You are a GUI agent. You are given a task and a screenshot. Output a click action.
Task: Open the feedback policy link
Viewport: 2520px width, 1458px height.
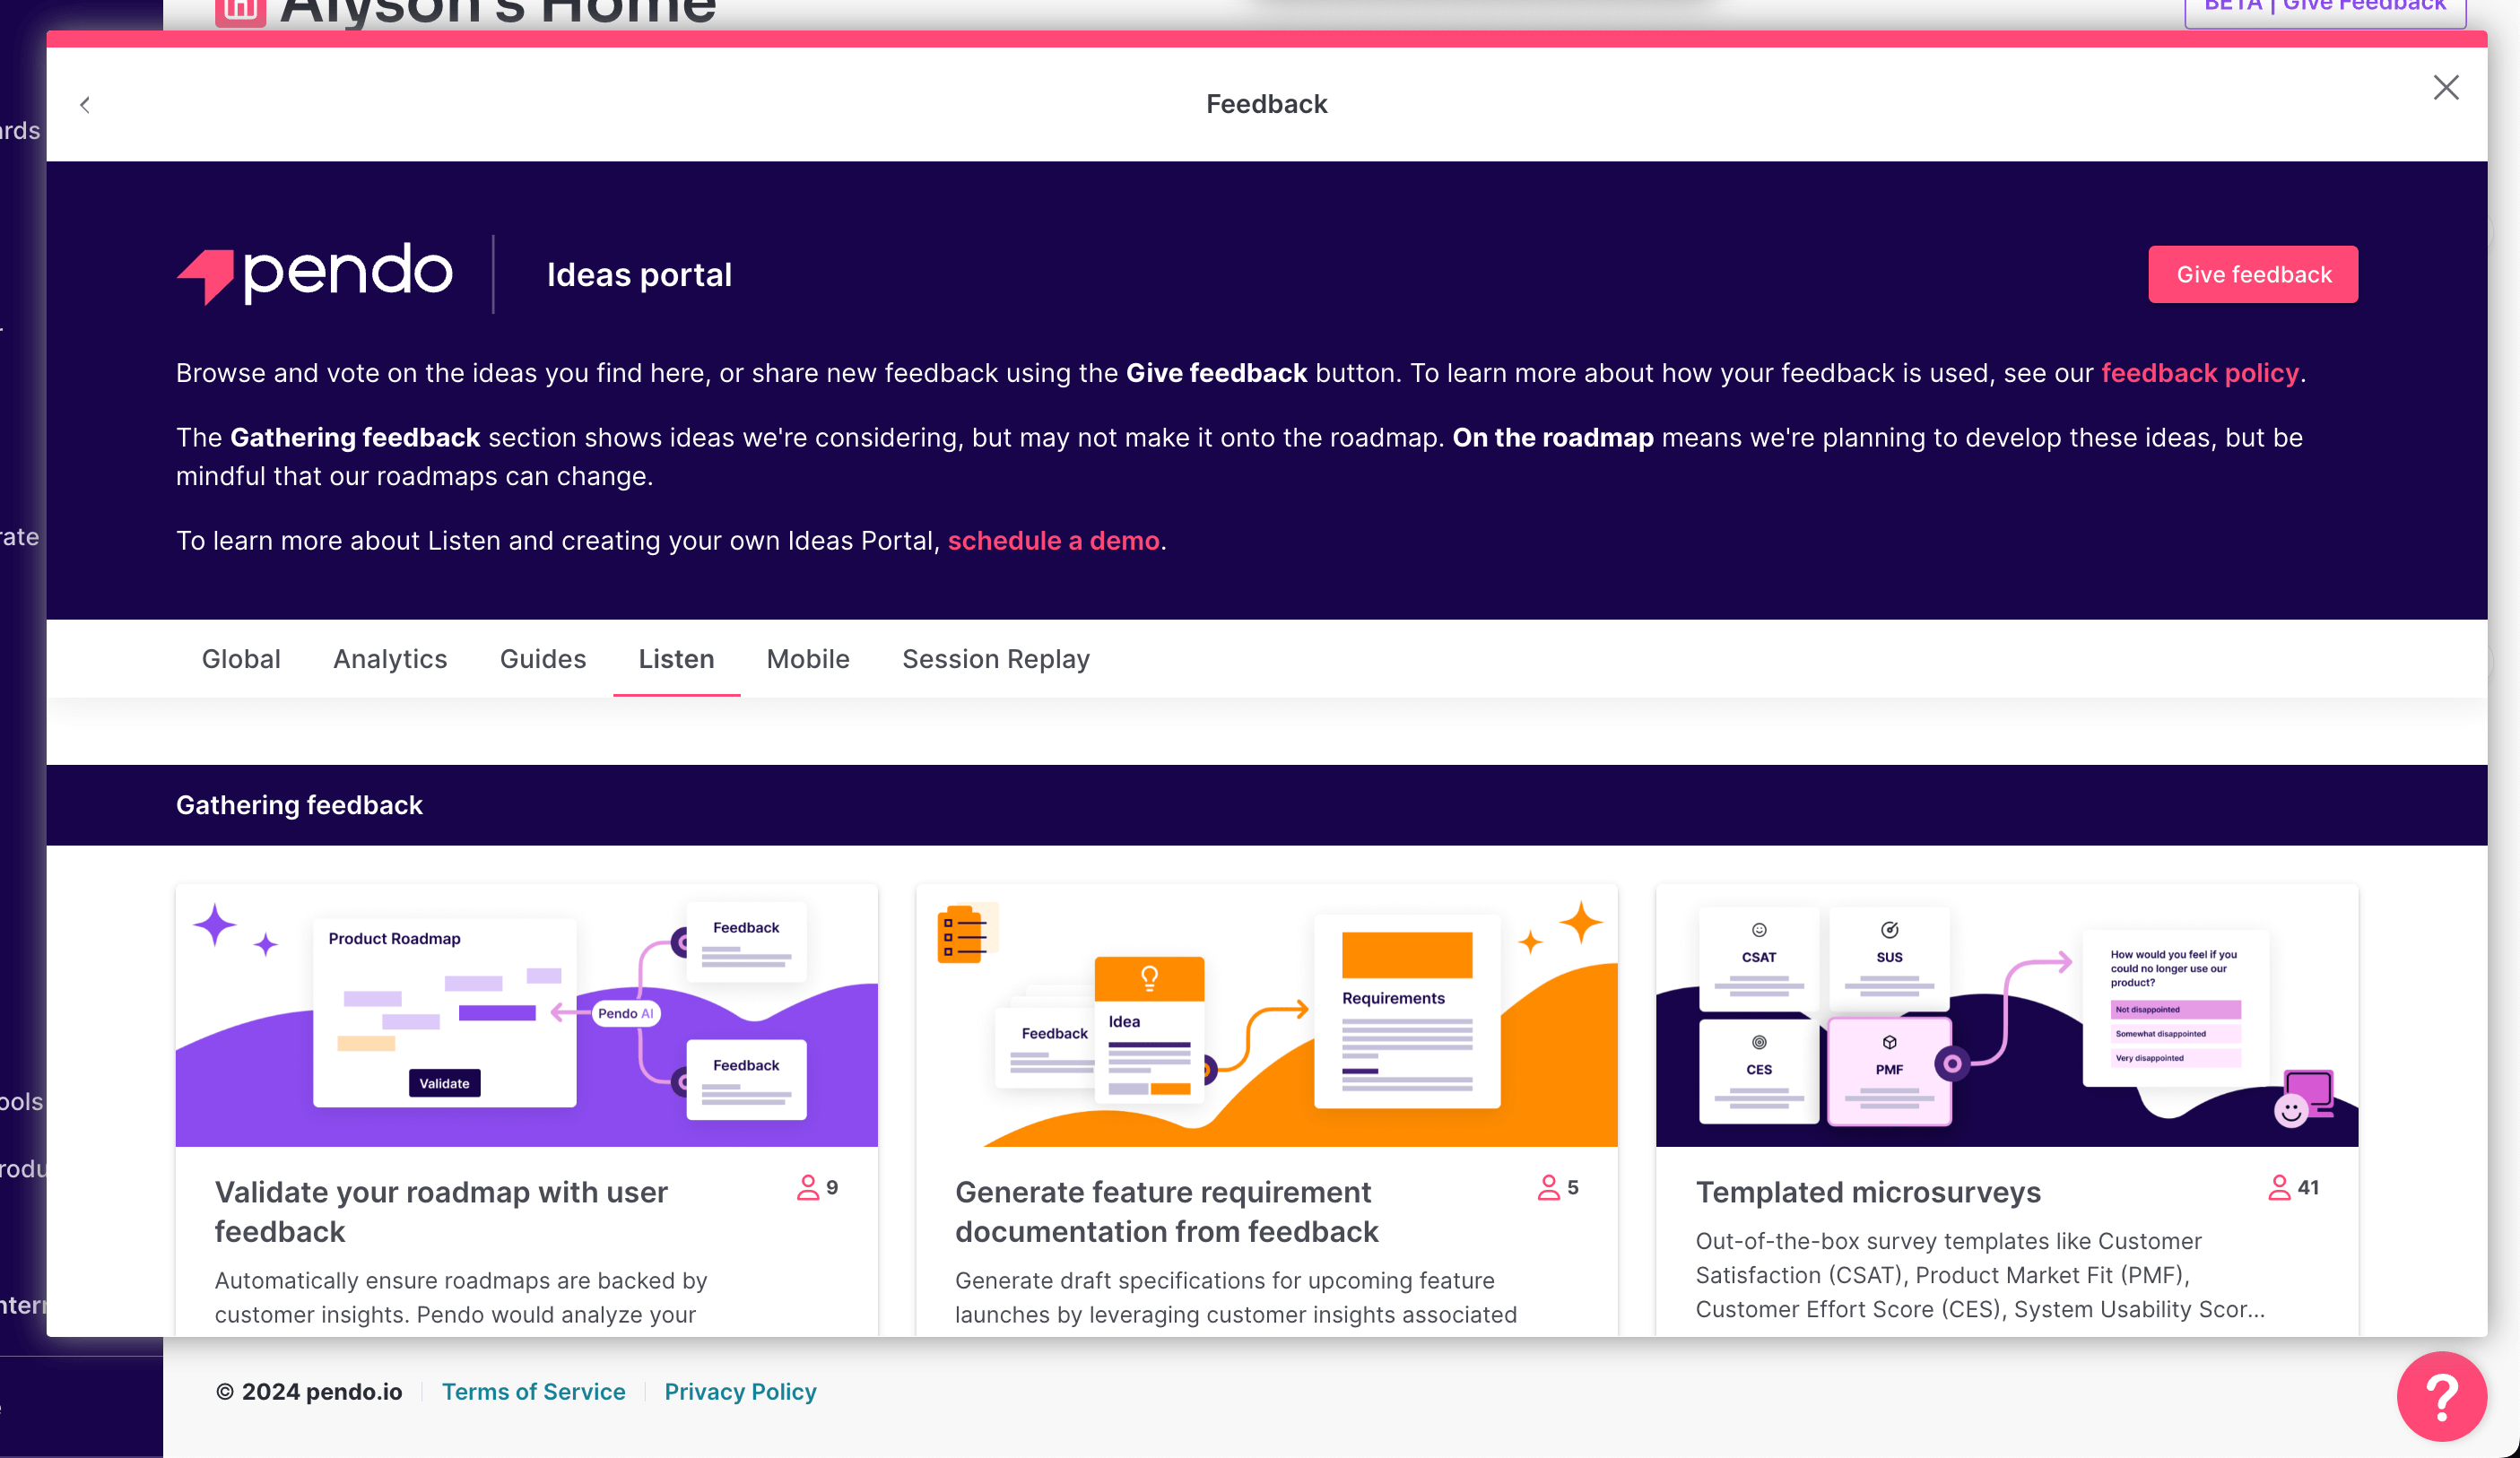point(2200,373)
